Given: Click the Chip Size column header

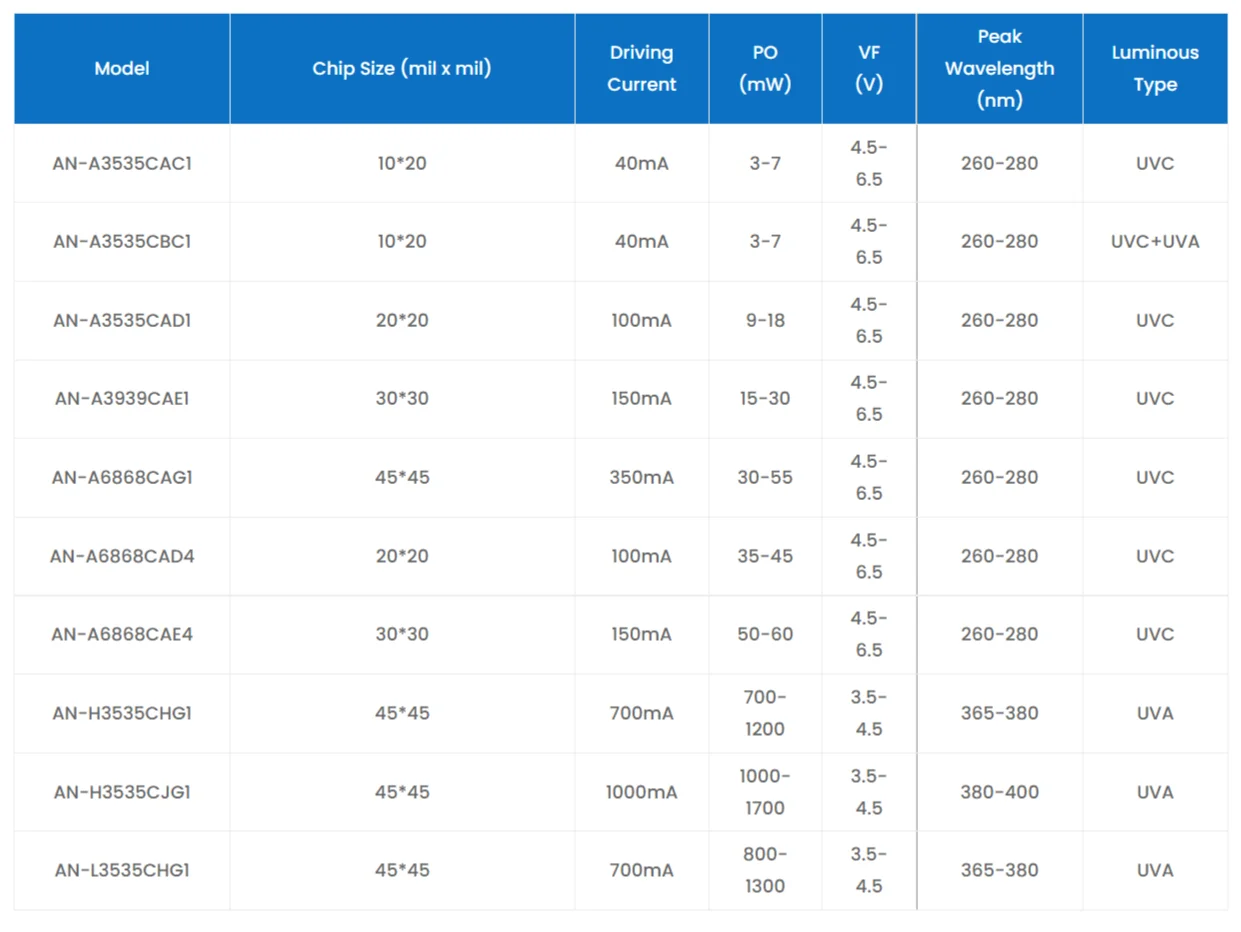Looking at the screenshot, I should coord(402,69).
